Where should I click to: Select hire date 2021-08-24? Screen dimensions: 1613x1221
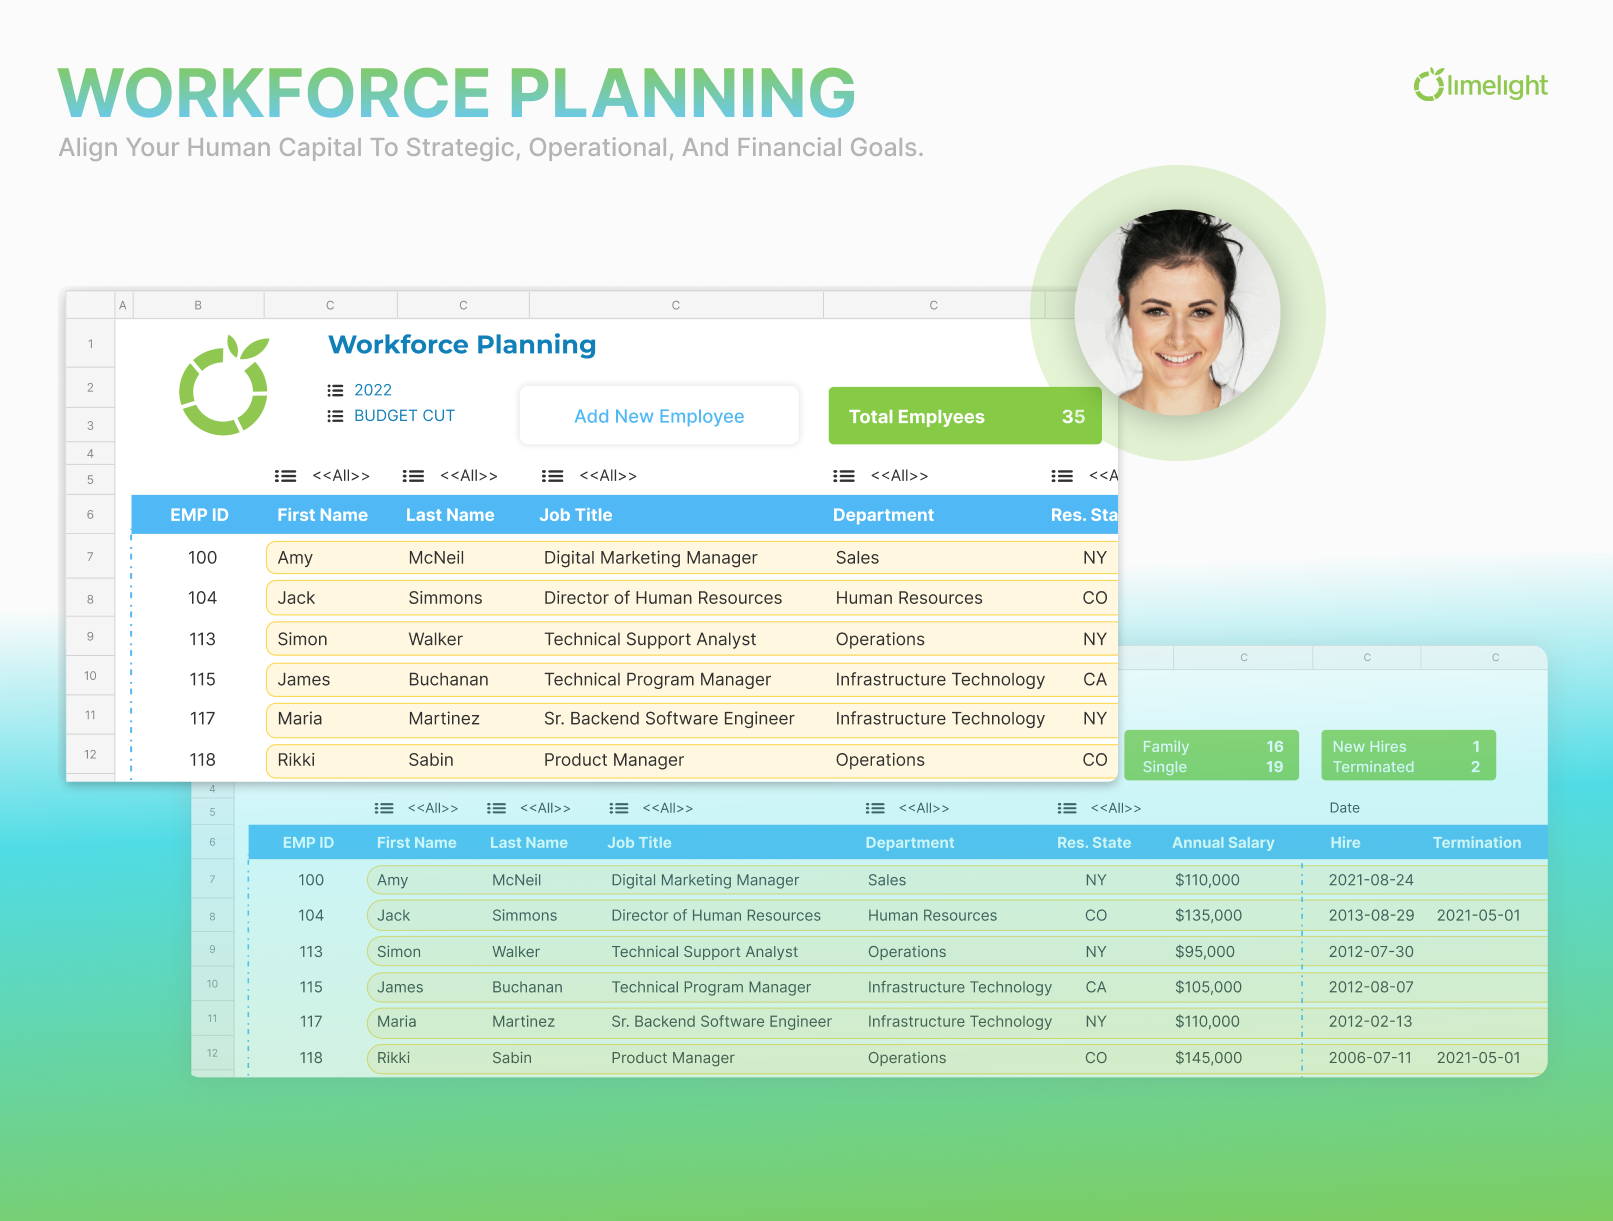click(x=1371, y=880)
